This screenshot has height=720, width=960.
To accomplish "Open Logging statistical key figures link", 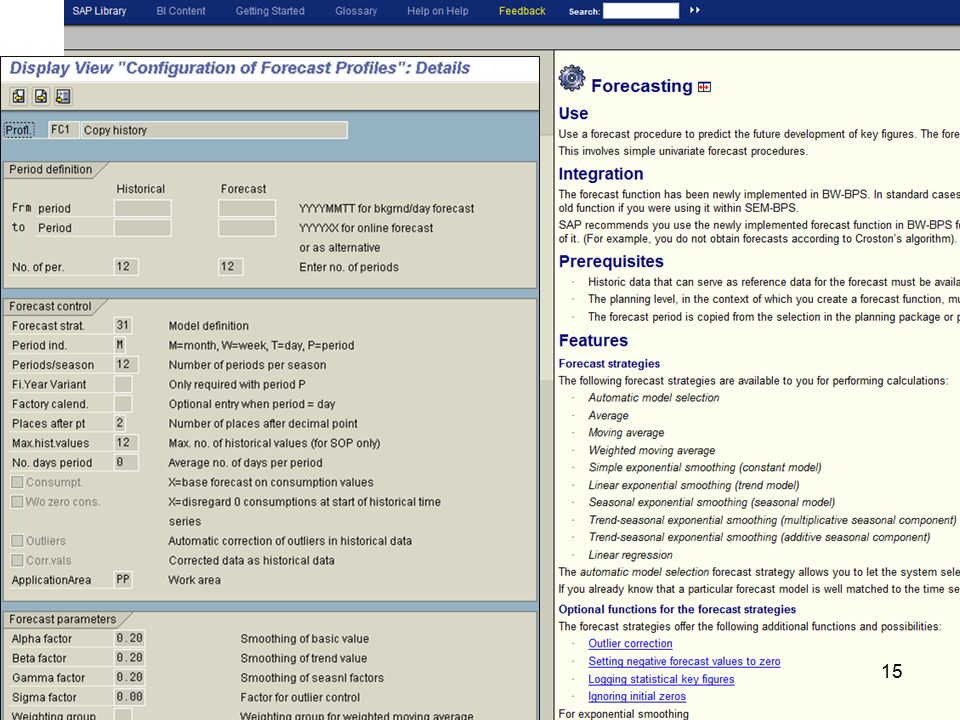I will pyautogui.click(x=661, y=679).
